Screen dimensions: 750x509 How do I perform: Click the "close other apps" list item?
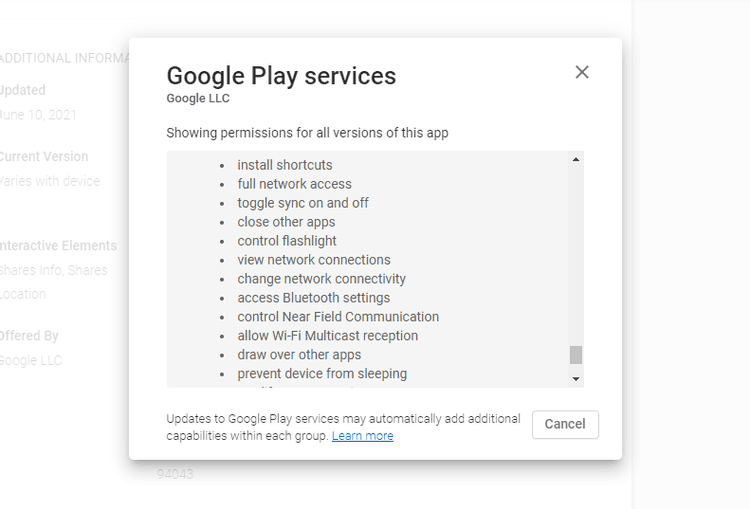click(286, 222)
